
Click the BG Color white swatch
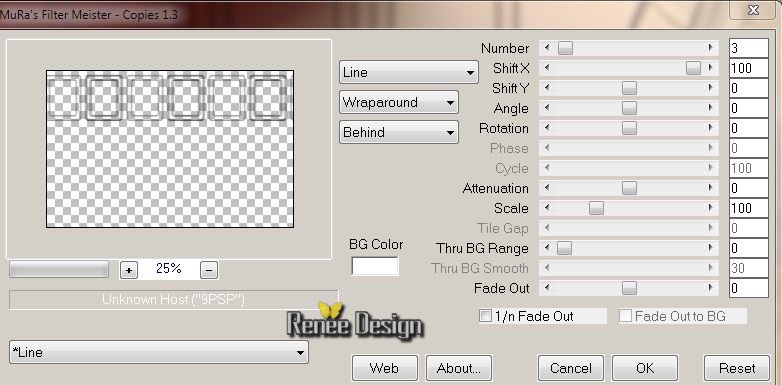pos(375,266)
